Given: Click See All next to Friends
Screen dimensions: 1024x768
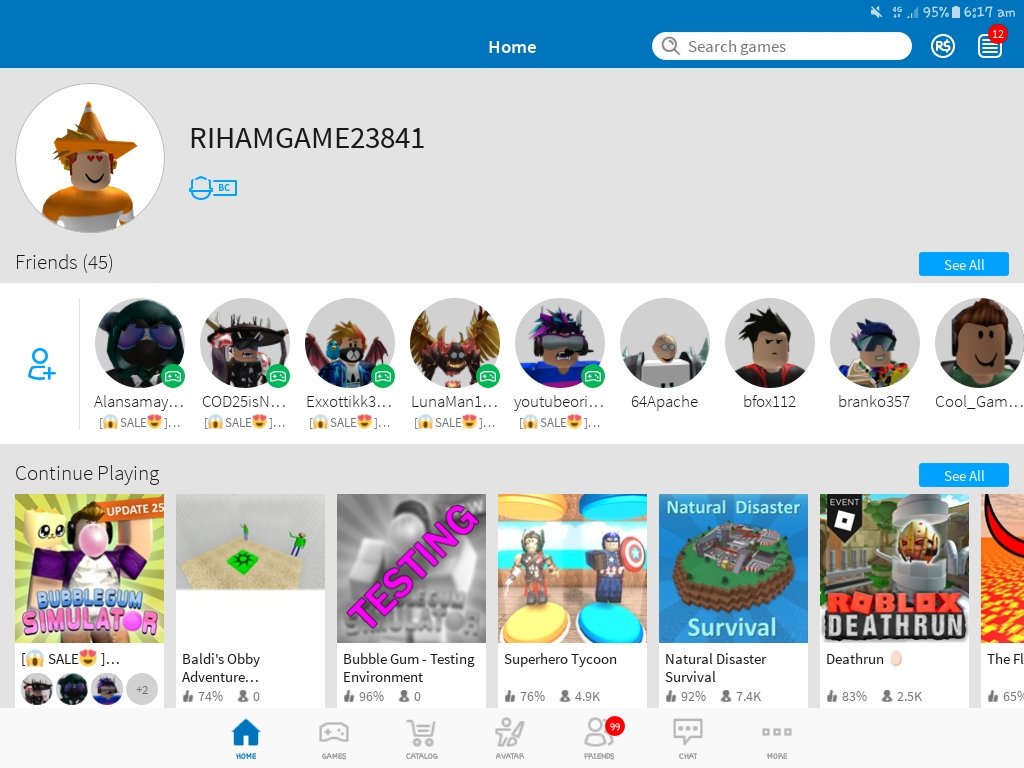Looking at the screenshot, I should click(963, 264).
